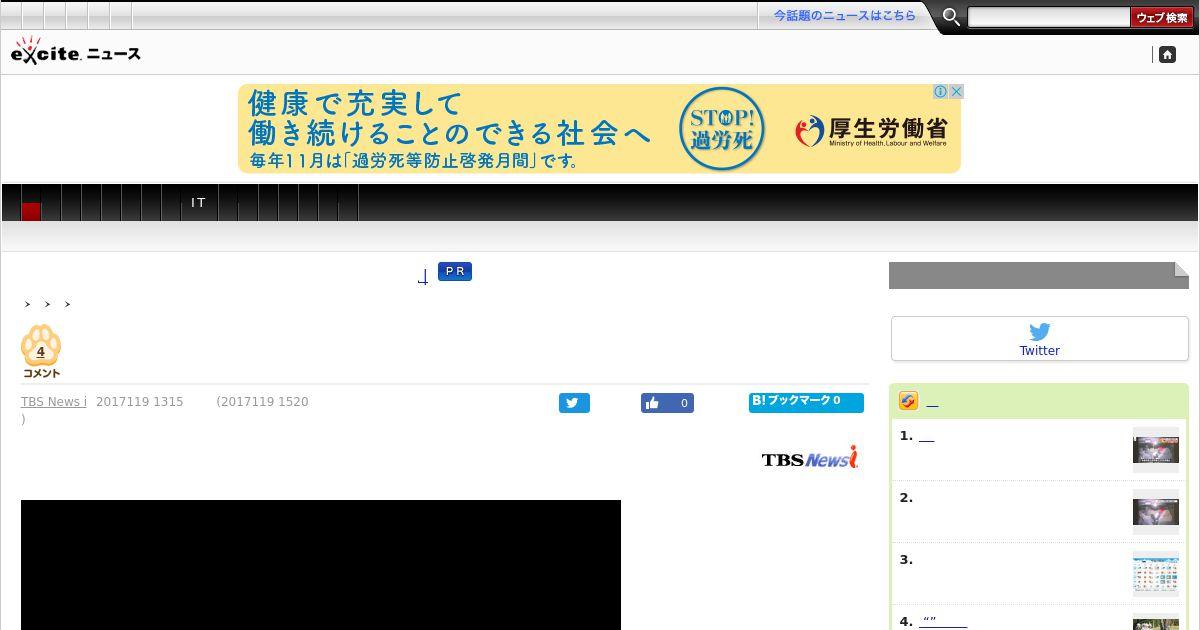
Task: Open the ranking item 3 thumbnail
Action: tap(1156, 574)
